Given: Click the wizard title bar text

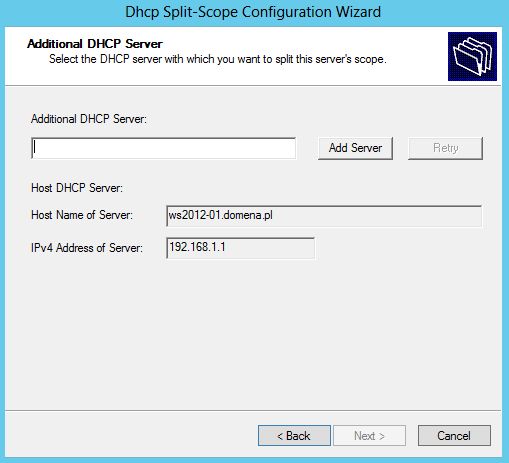Looking at the screenshot, I should pyautogui.click(x=253, y=12).
